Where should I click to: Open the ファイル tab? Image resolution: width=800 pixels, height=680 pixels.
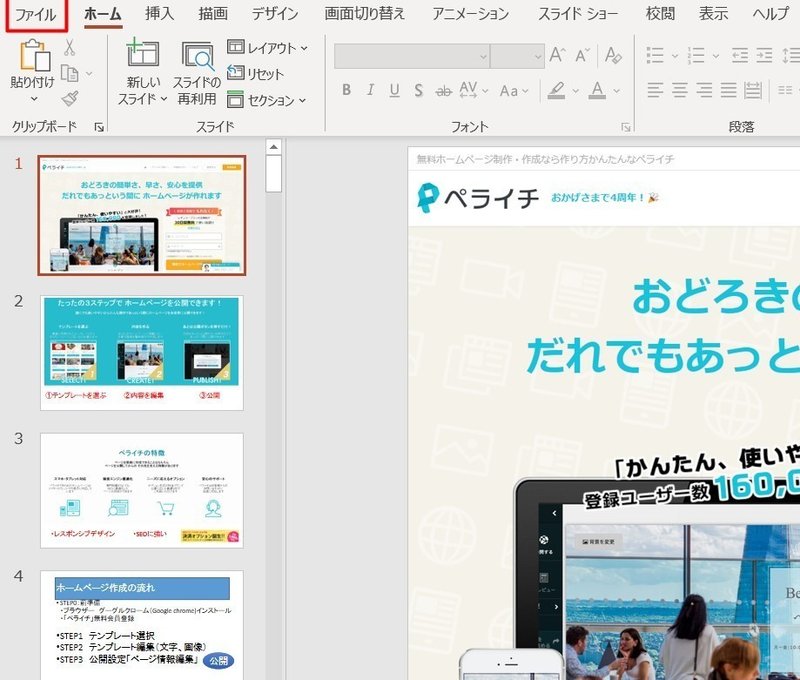(35, 14)
